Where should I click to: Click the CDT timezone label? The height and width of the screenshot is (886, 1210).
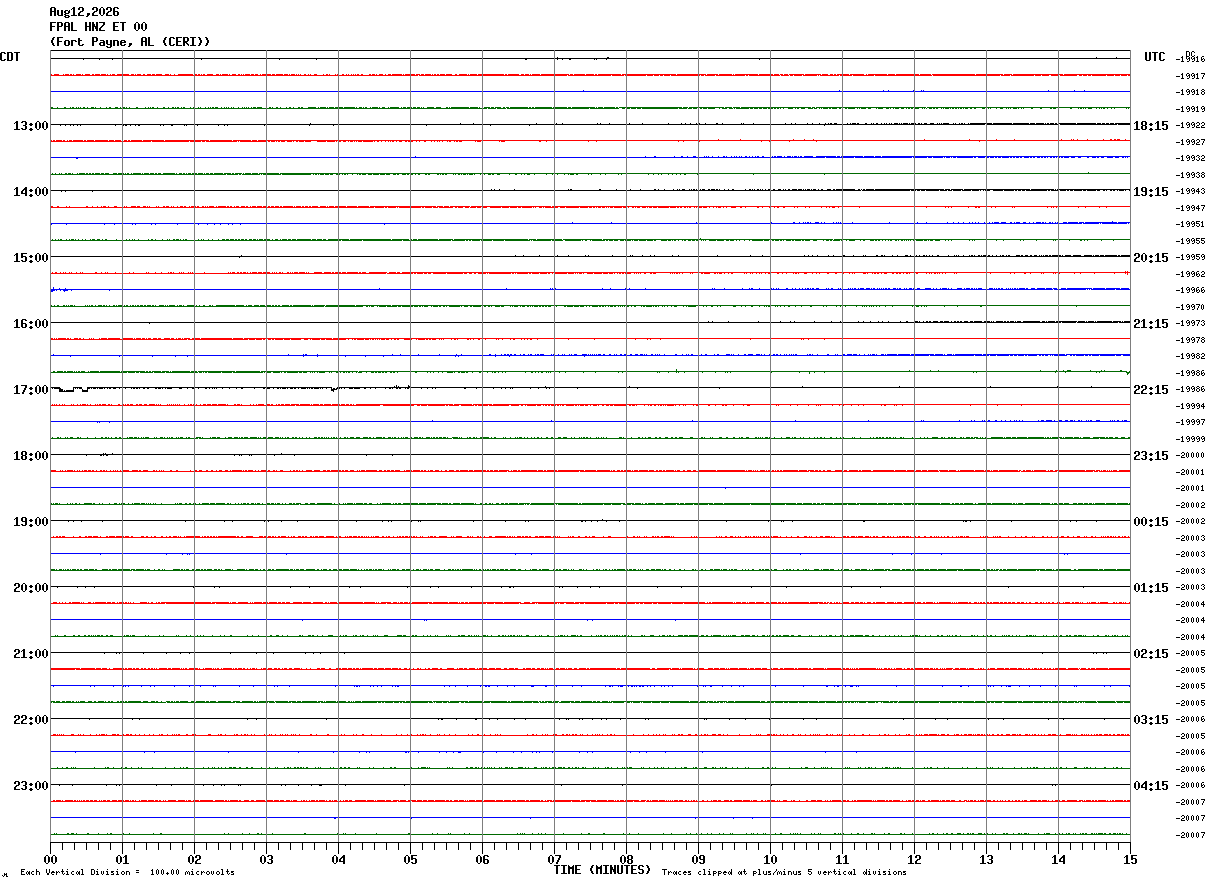(x=10, y=57)
